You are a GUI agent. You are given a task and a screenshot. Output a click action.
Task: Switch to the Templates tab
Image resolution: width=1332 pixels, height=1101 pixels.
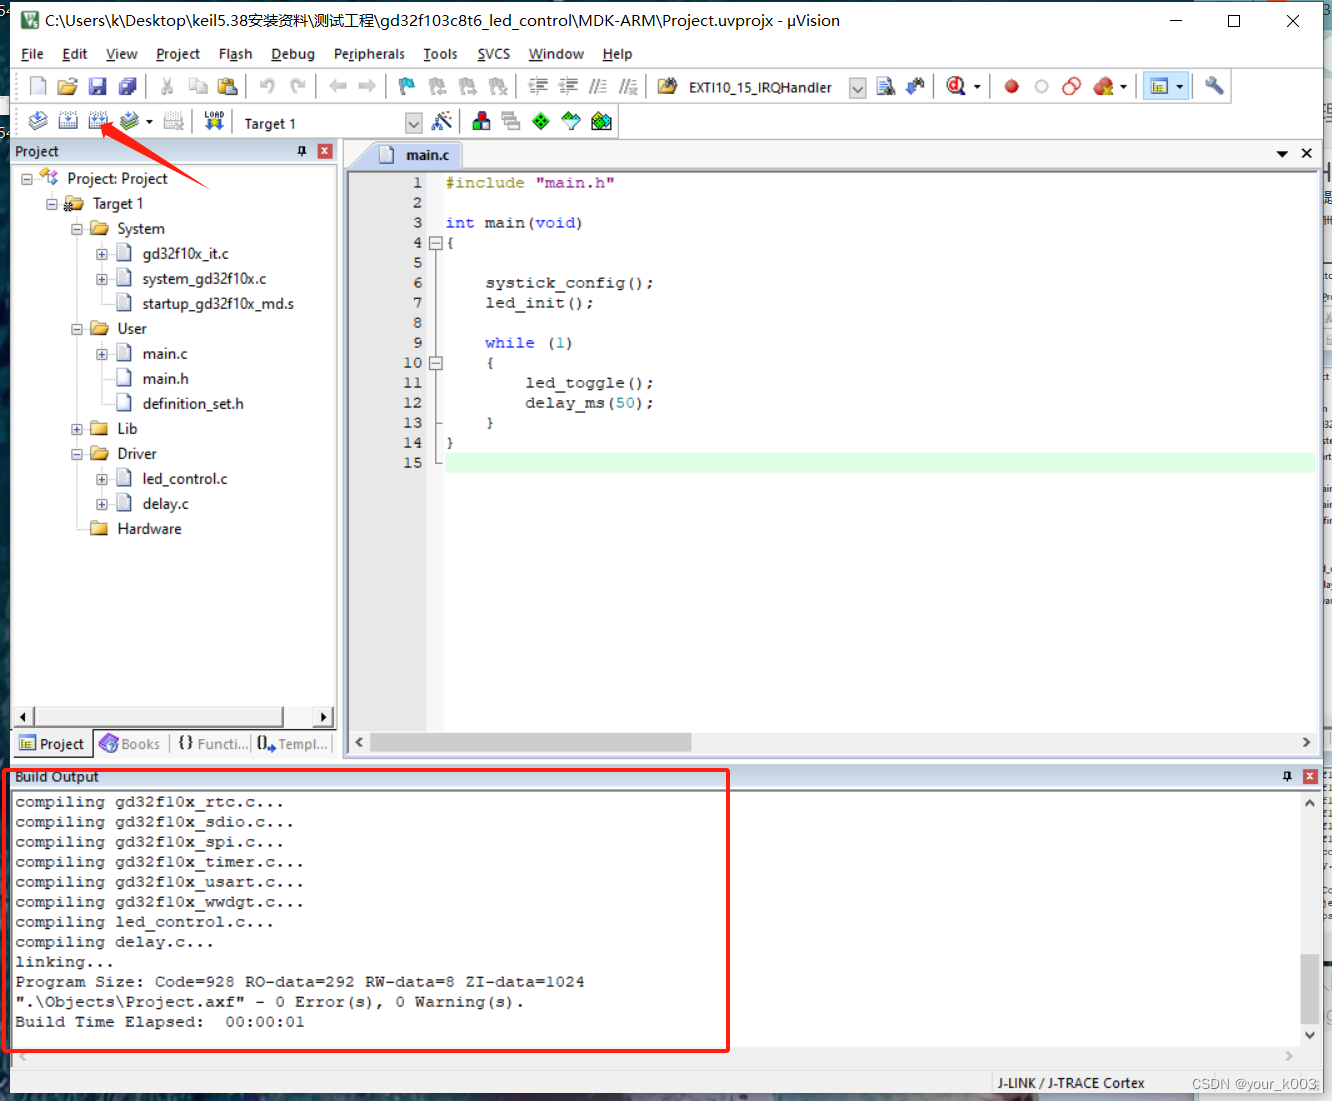292,744
